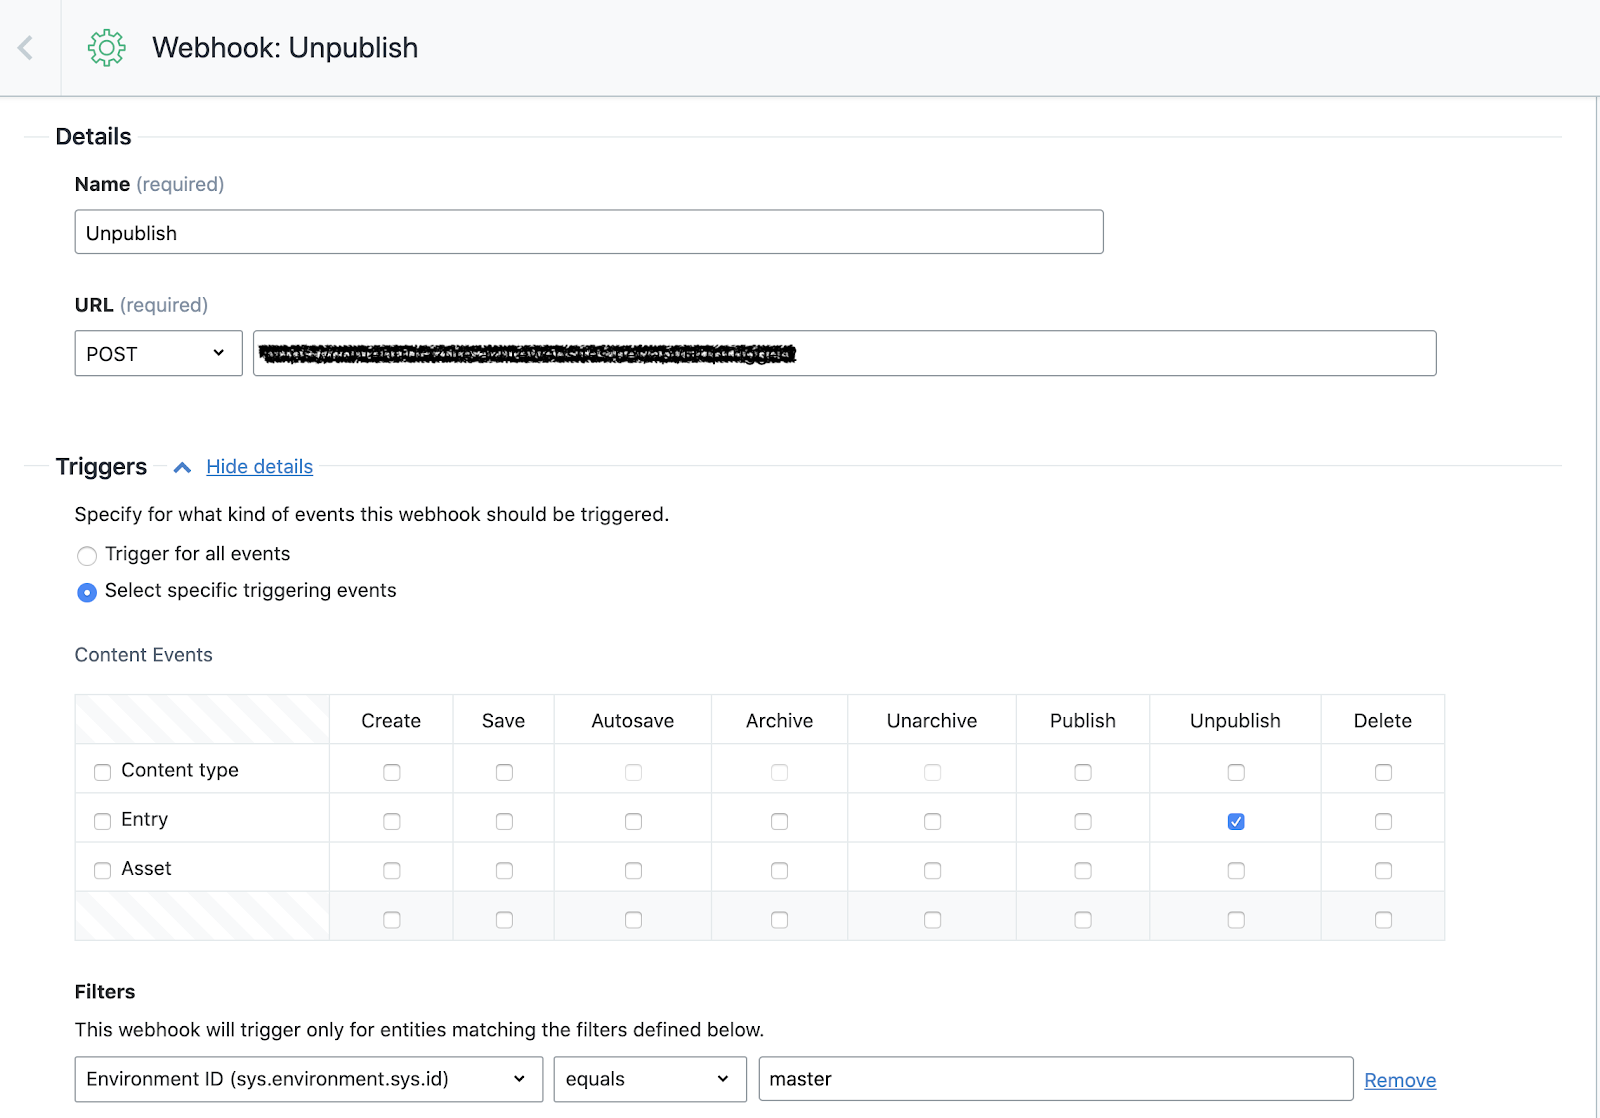Click the webhook URL input field
The width and height of the screenshot is (1600, 1118).
tap(1100, 354)
